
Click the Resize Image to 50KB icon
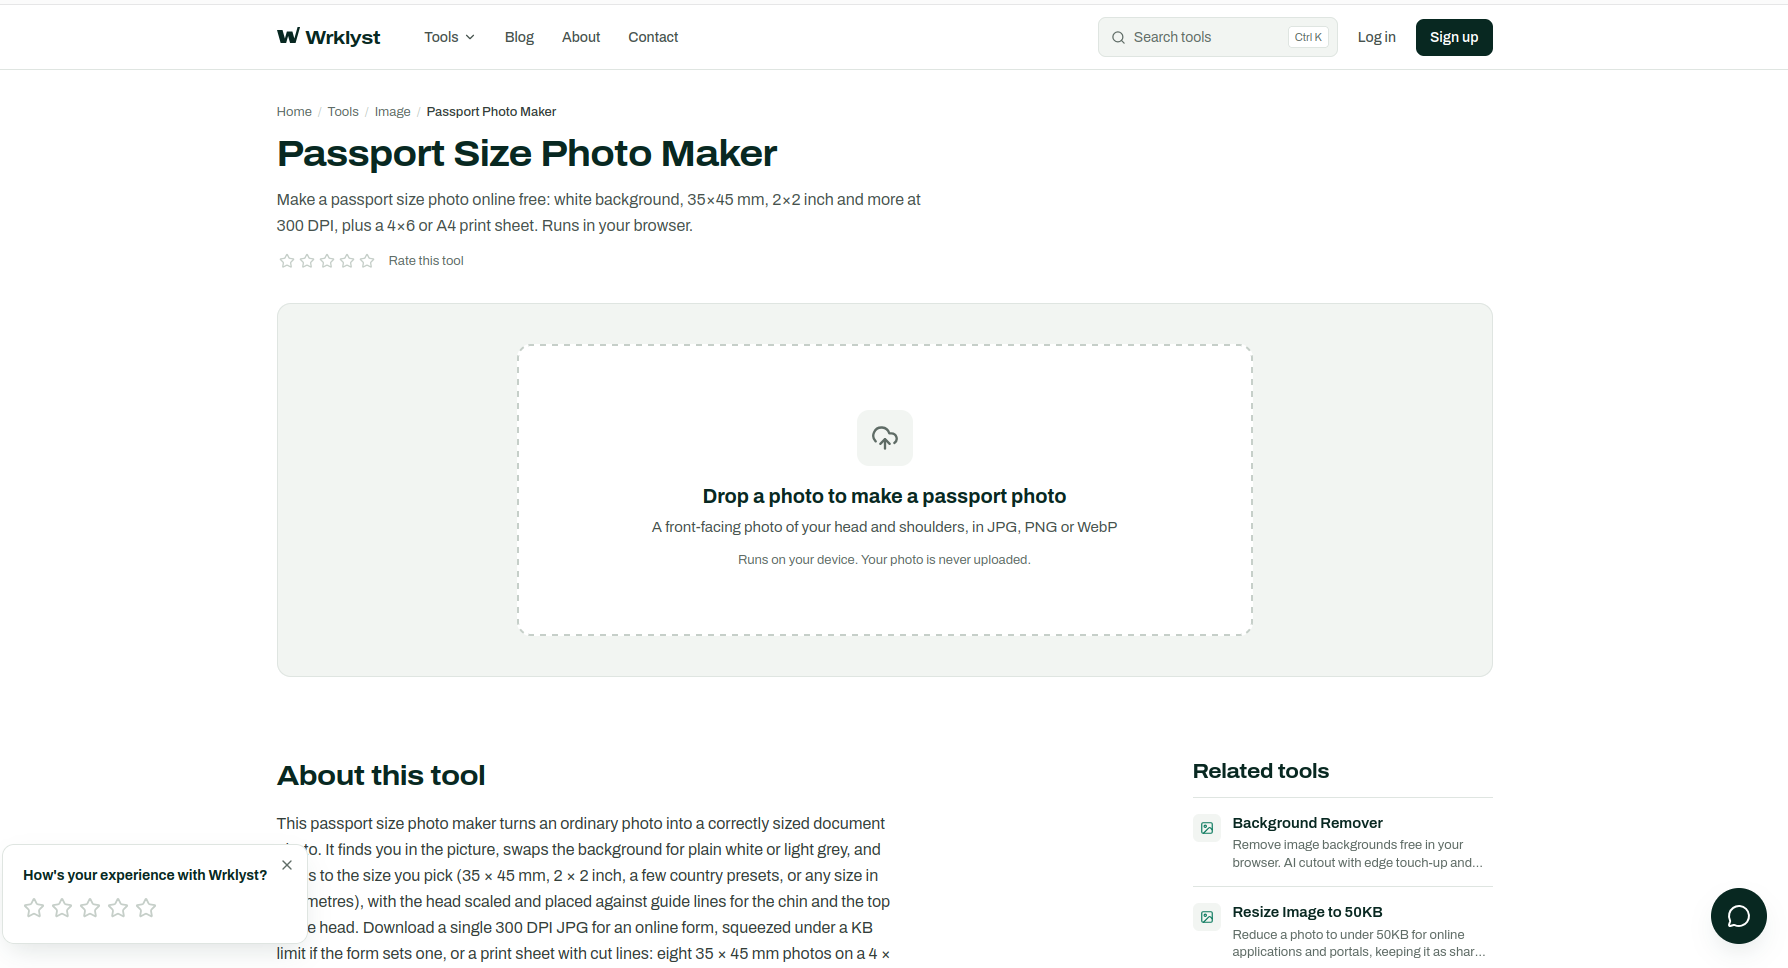coord(1207,917)
